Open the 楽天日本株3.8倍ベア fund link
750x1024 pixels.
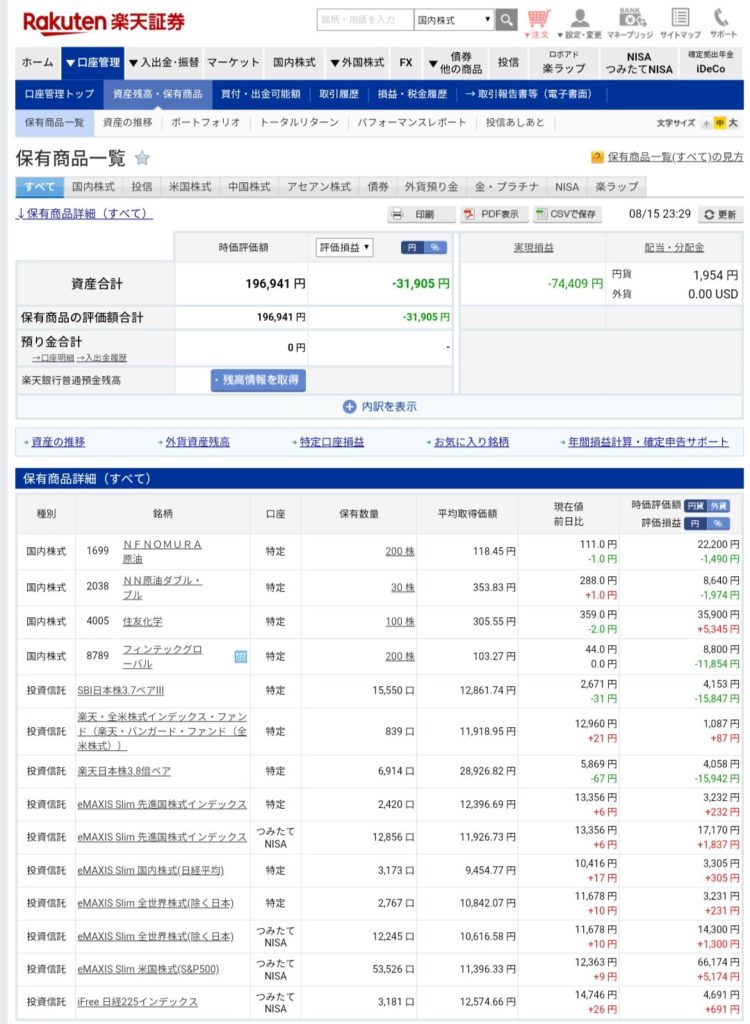coord(124,771)
